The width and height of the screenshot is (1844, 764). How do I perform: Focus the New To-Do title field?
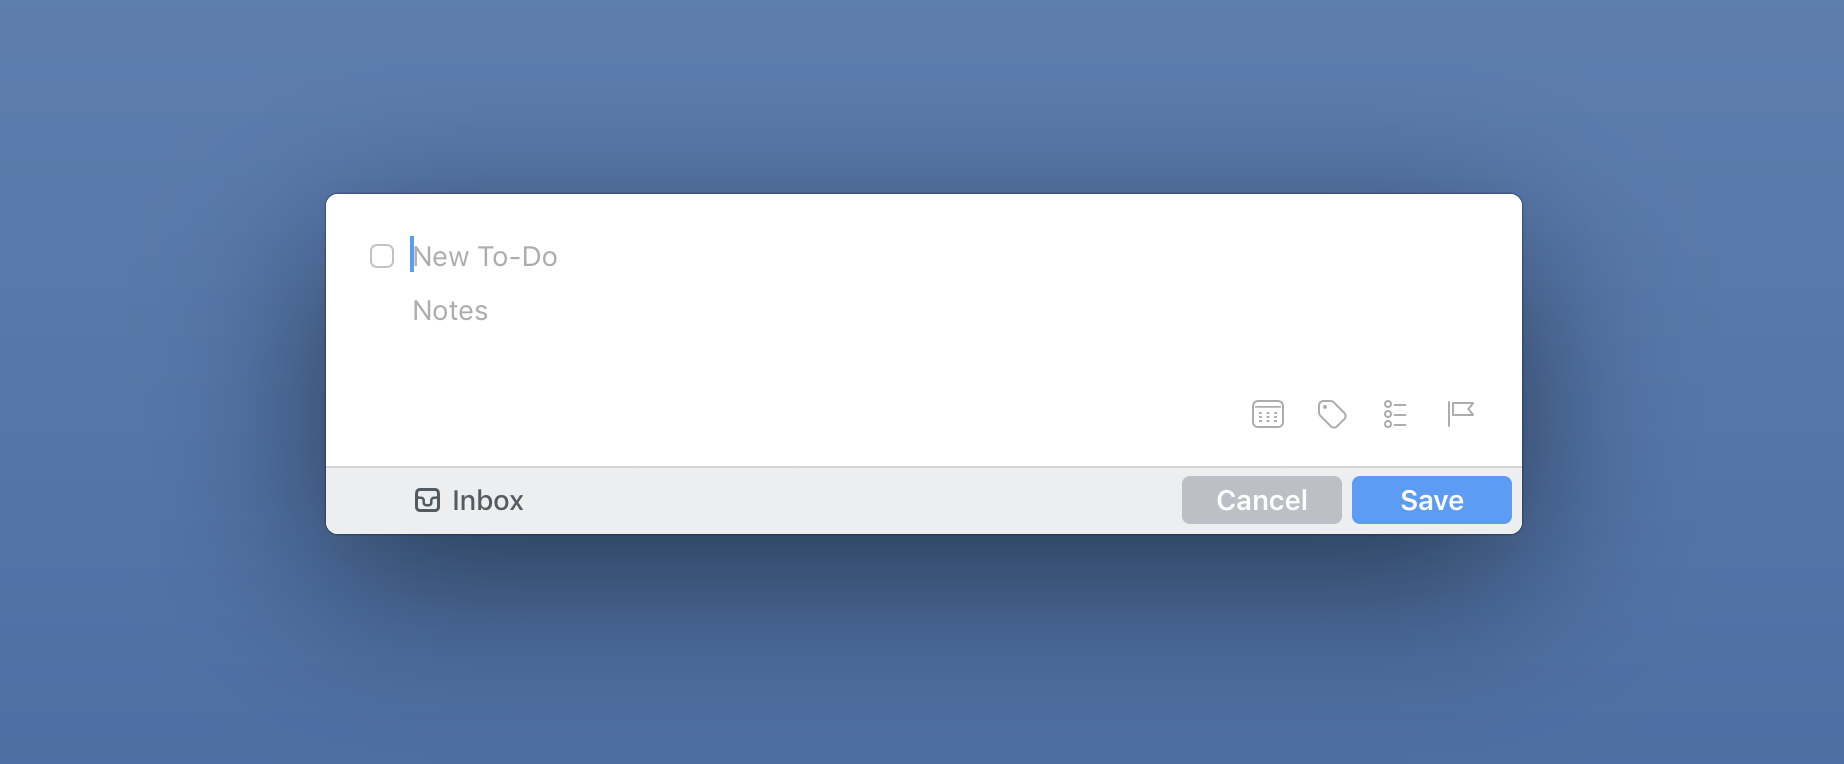pos(940,256)
